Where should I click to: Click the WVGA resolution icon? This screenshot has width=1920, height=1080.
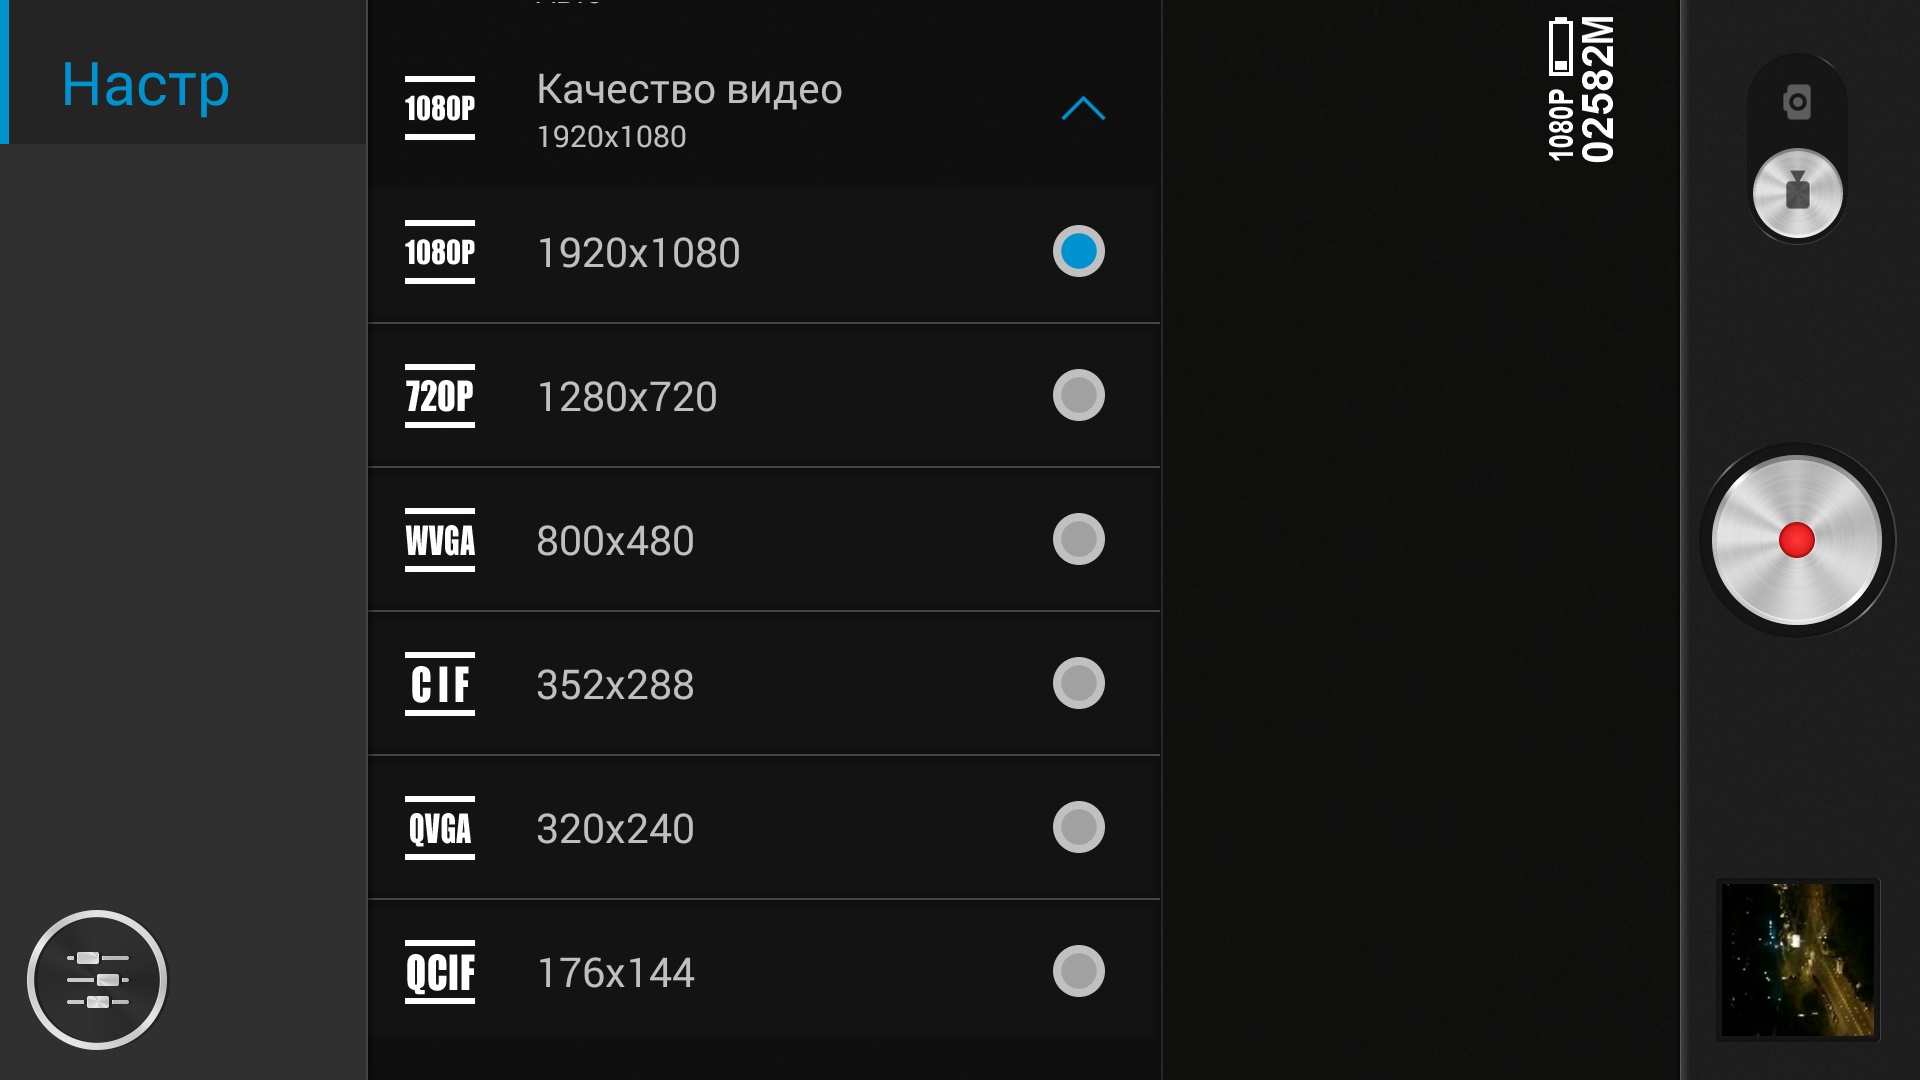(440, 540)
